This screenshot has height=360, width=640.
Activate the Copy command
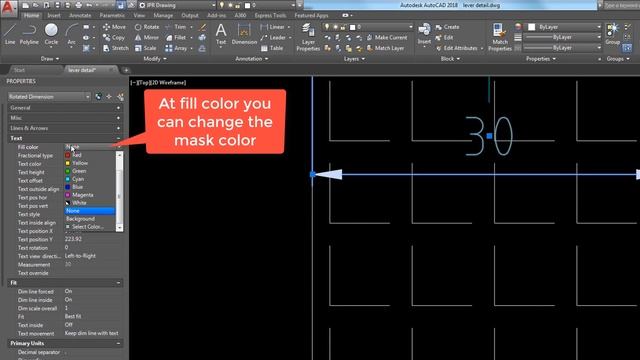click(114, 38)
